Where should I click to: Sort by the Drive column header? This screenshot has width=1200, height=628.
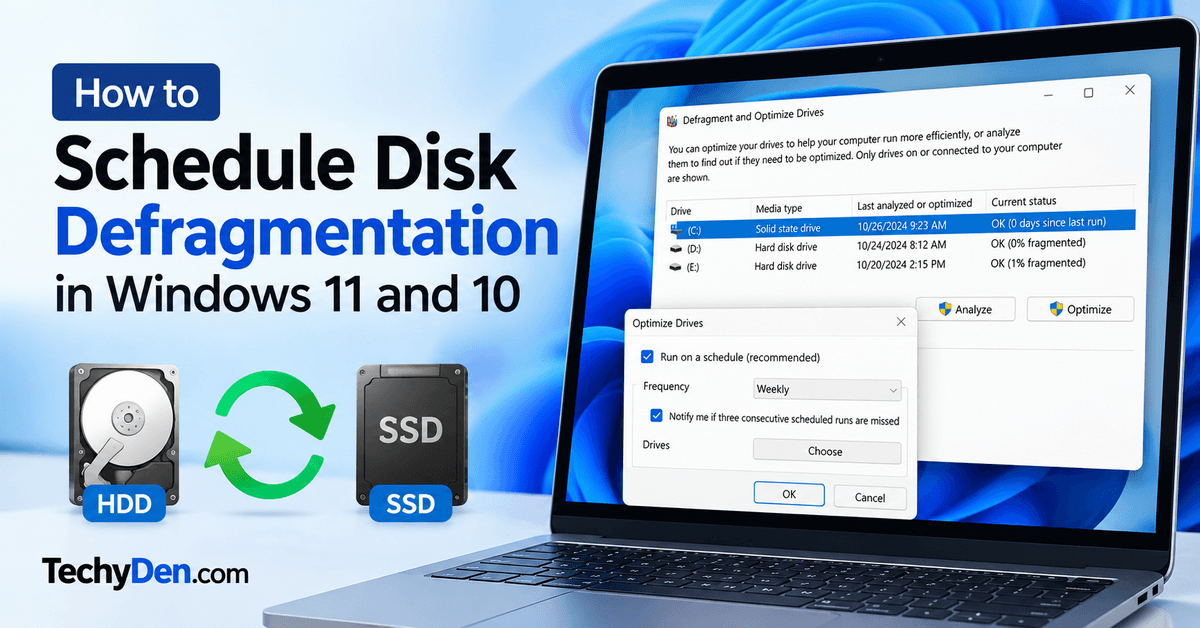click(x=681, y=211)
